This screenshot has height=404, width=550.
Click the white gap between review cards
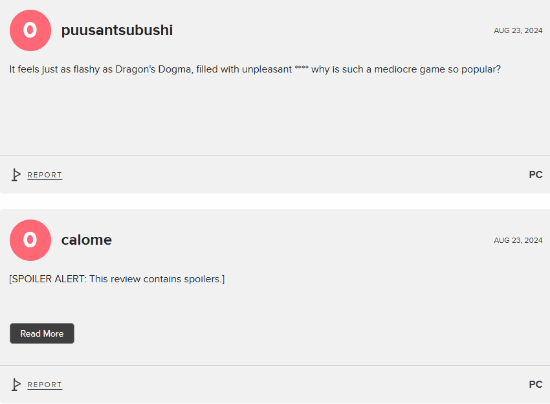coord(275,201)
